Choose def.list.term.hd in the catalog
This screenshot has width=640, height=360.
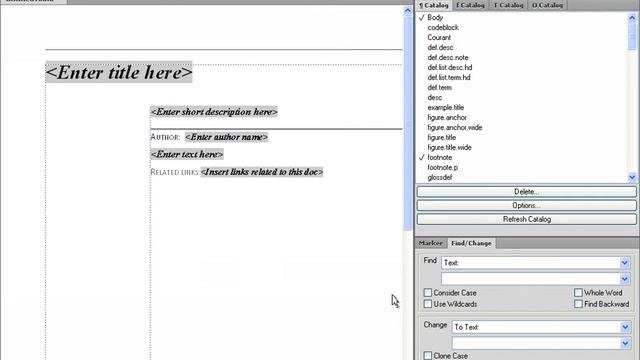point(449,78)
